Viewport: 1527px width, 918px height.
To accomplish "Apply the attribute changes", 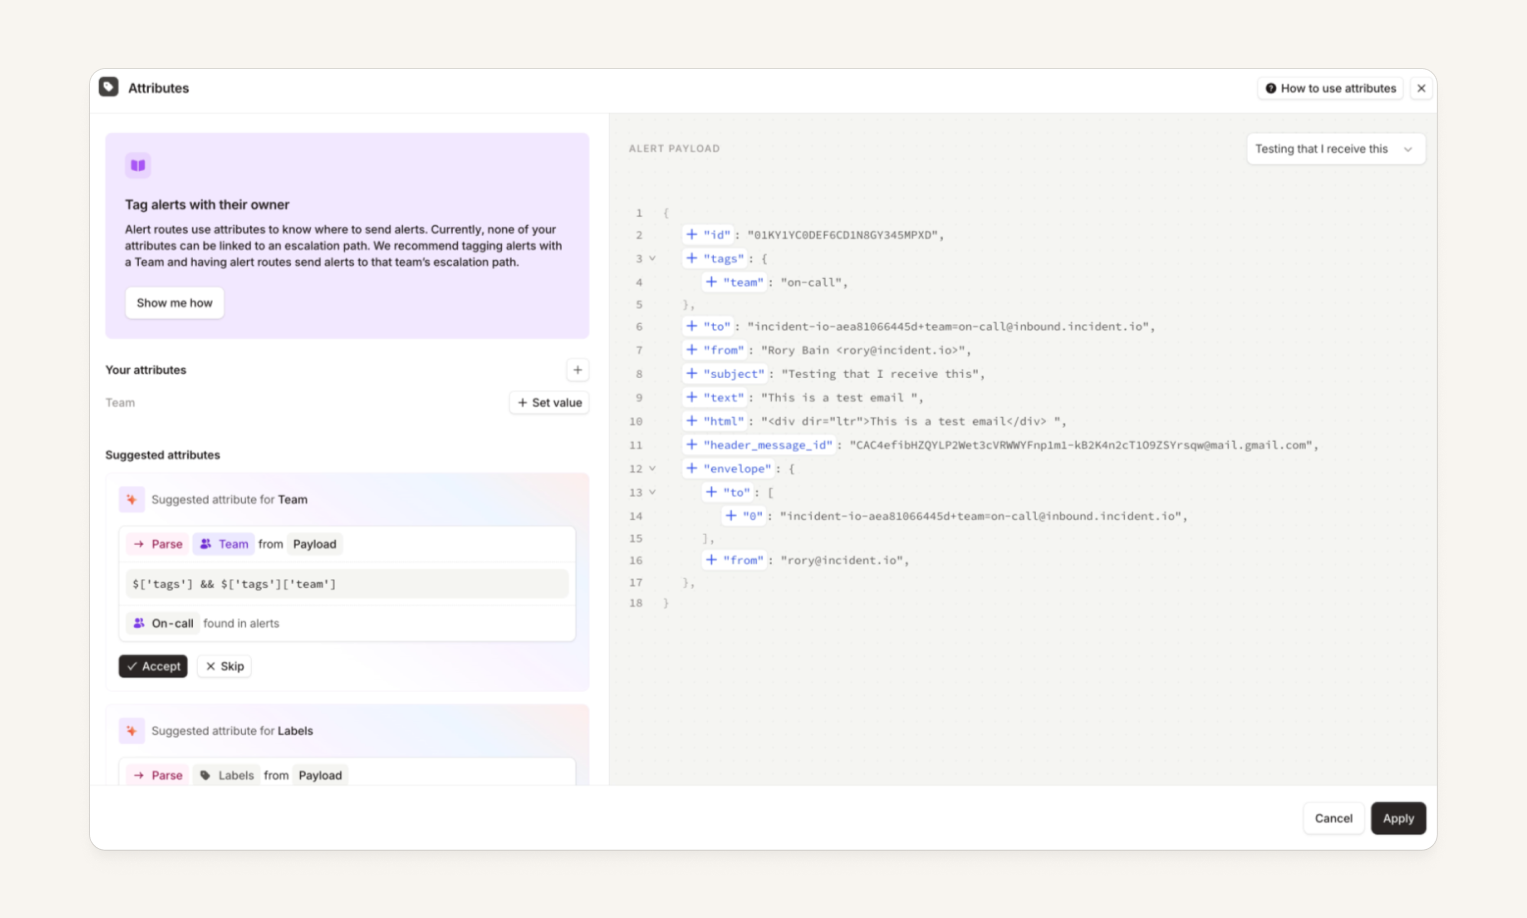I will pyautogui.click(x=1398, y=818).
